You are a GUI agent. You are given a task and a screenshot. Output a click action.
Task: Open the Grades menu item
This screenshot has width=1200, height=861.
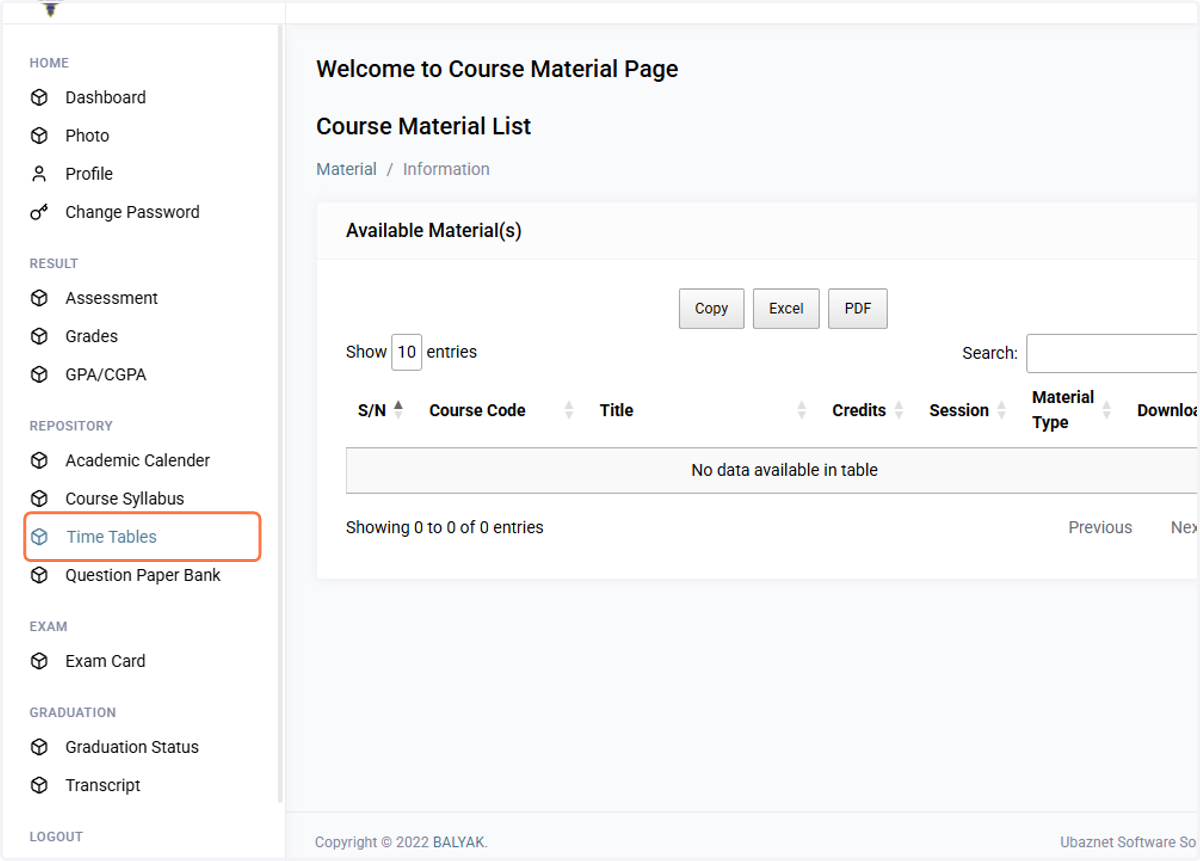91,336
